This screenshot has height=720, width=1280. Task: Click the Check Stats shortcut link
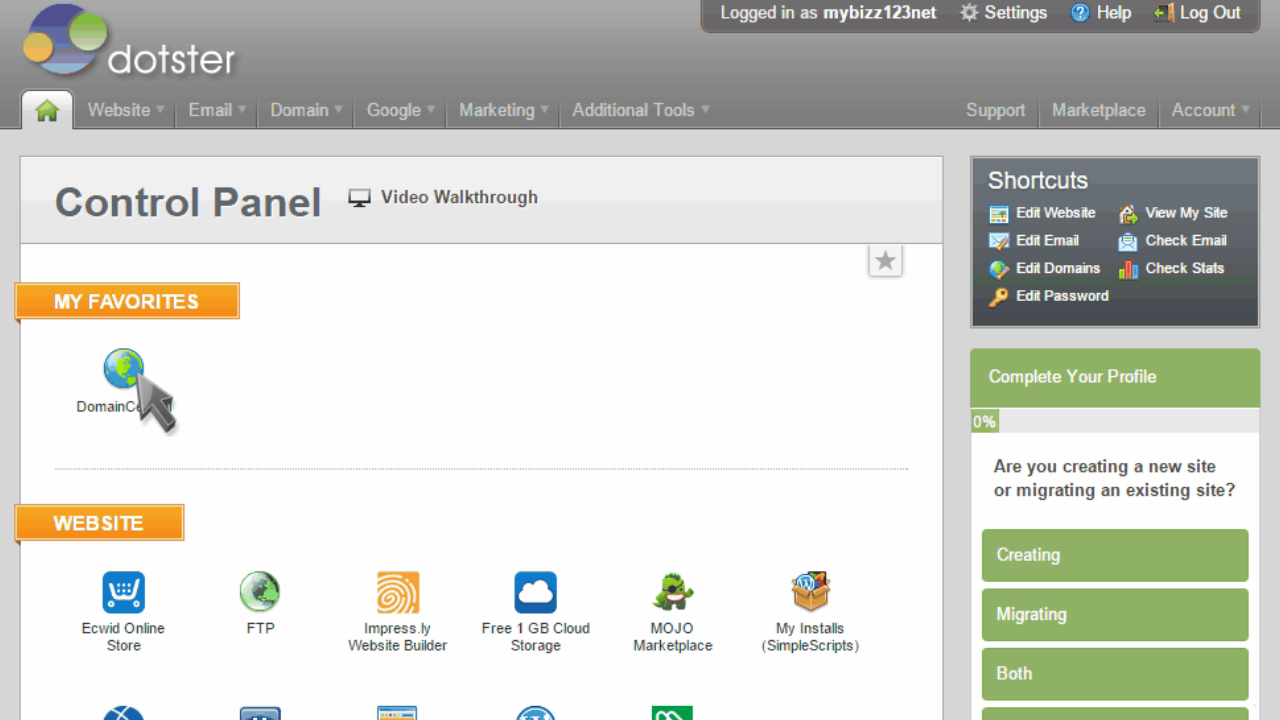1185,268
